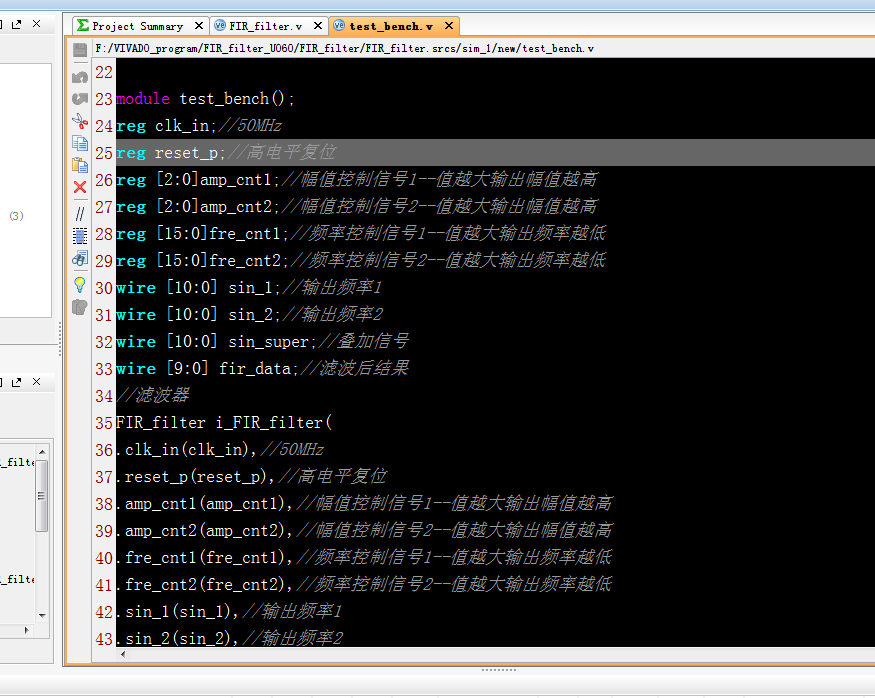Close the FIR_filter.v tab

pyautogui.click(x=317, y=26)
